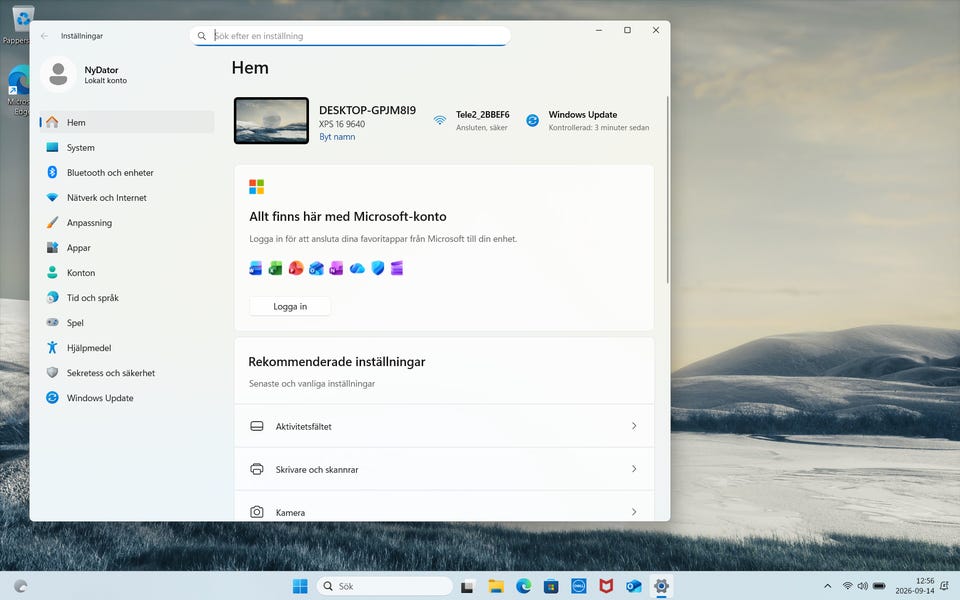Click the Defender shield icon on the card
Image resolution: width=960 pixels, height=600 pixels.
point(378,268)
